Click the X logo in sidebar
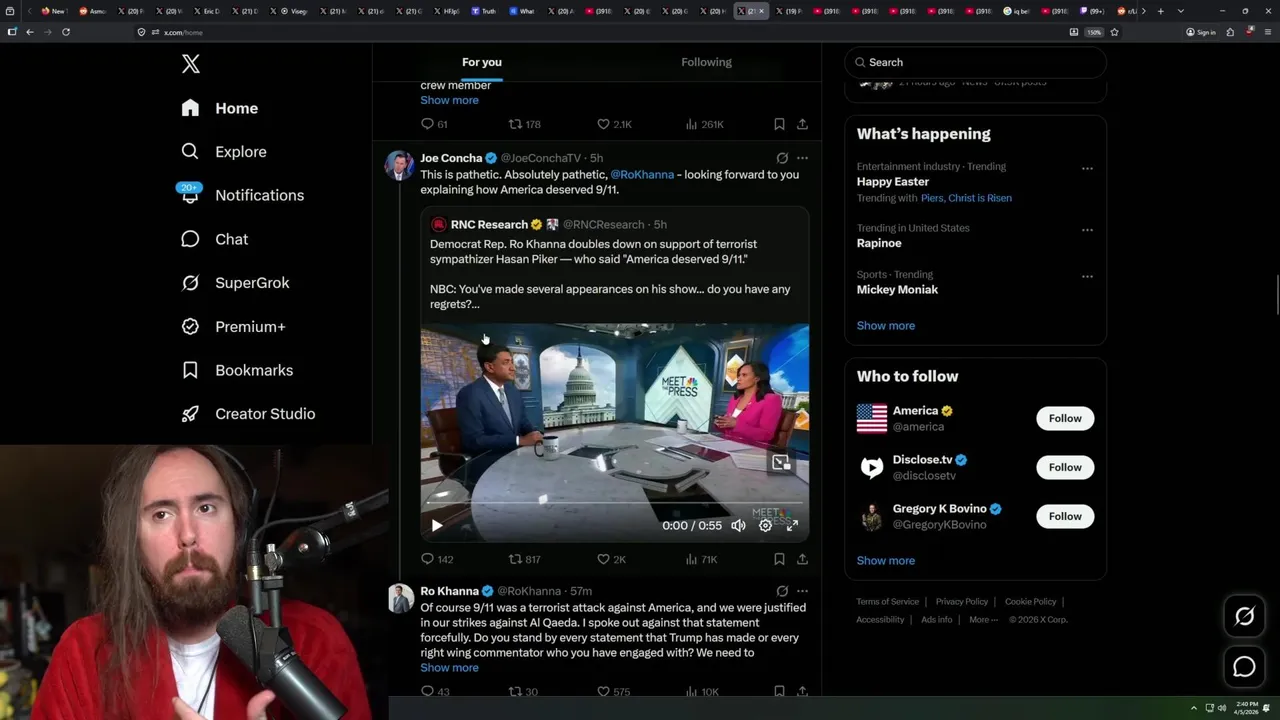Image resolution: width=1280 pixels, height=720 pixels. (x=190, y=64)
